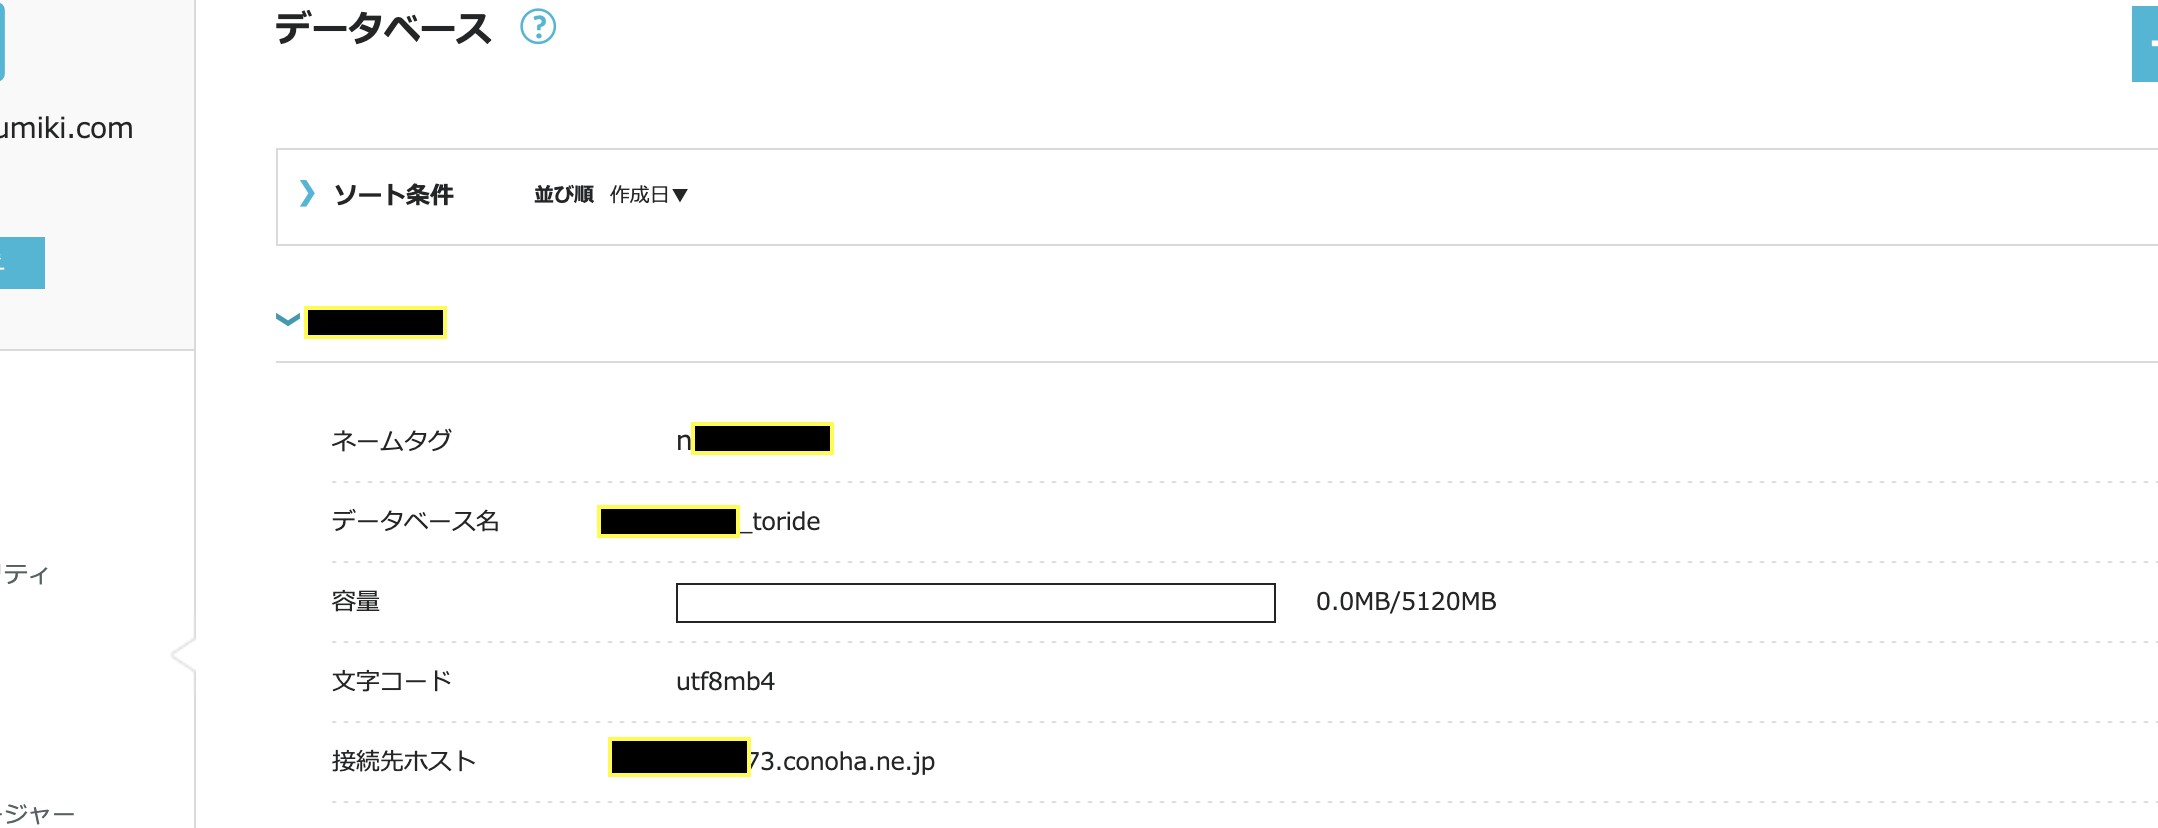Expand the ソート条件 panel chevron
2158x828 pixels.
pos(307,193)
